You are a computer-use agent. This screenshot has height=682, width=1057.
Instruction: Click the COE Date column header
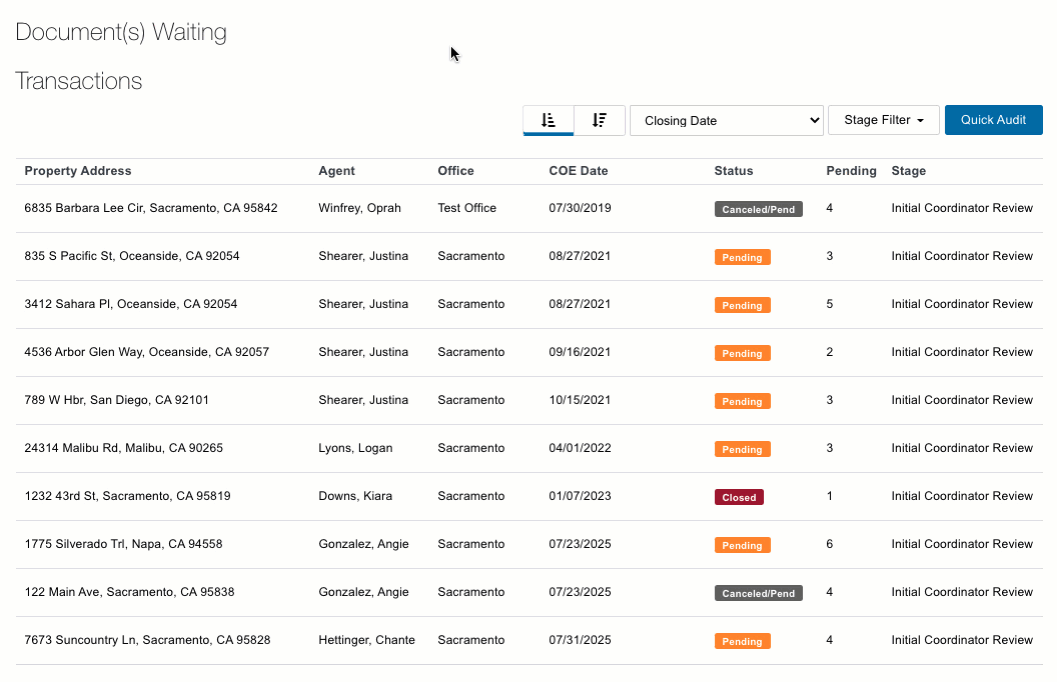[x=578, y=171]
